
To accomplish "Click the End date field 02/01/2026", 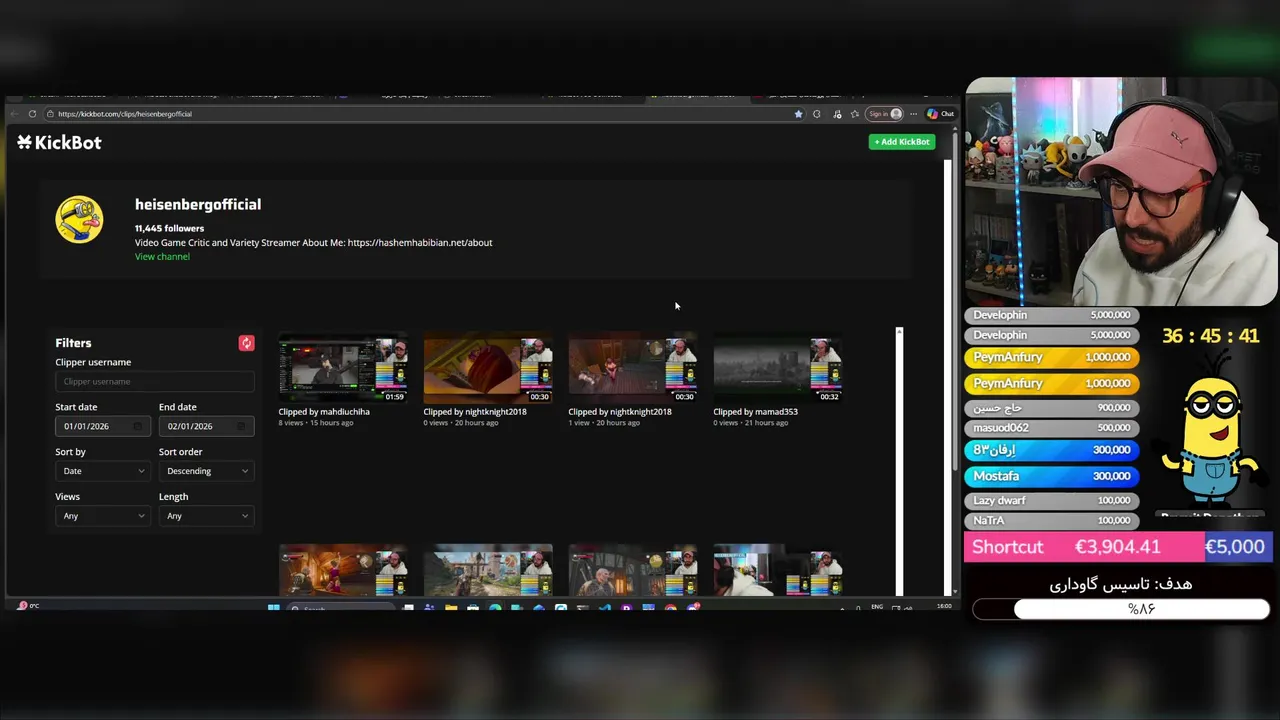I will click(206, 426).
